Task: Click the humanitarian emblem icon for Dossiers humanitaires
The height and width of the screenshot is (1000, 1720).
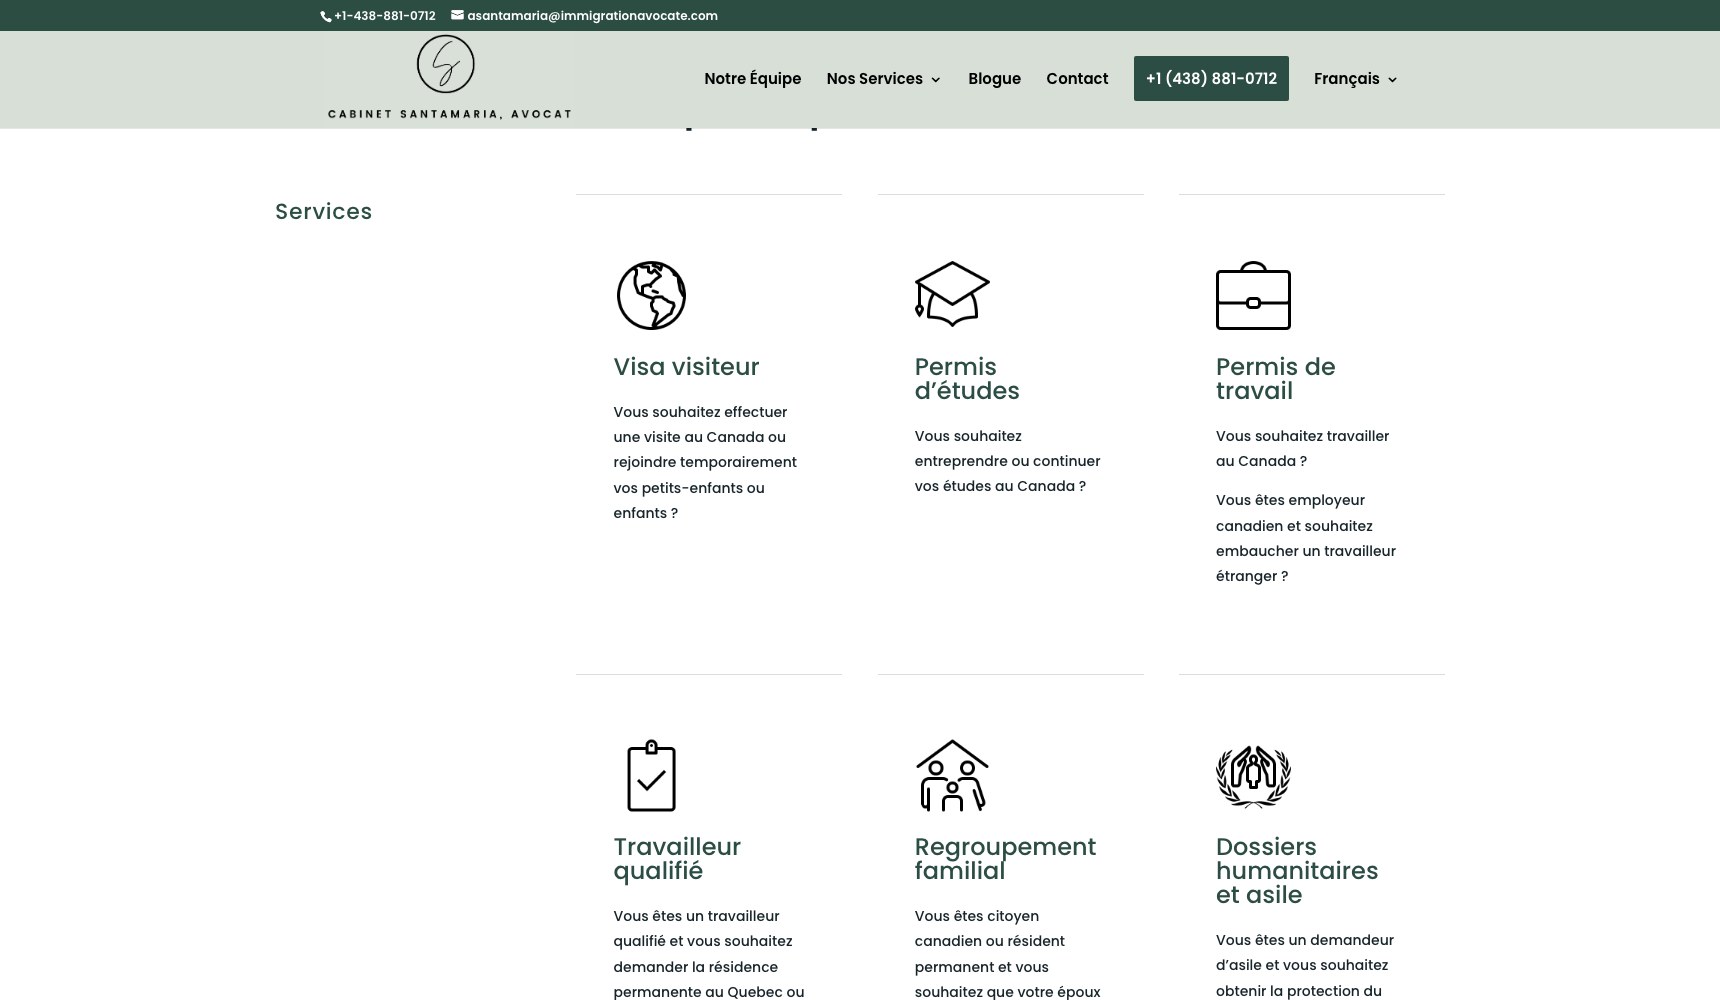Action: pos(1253,775)
